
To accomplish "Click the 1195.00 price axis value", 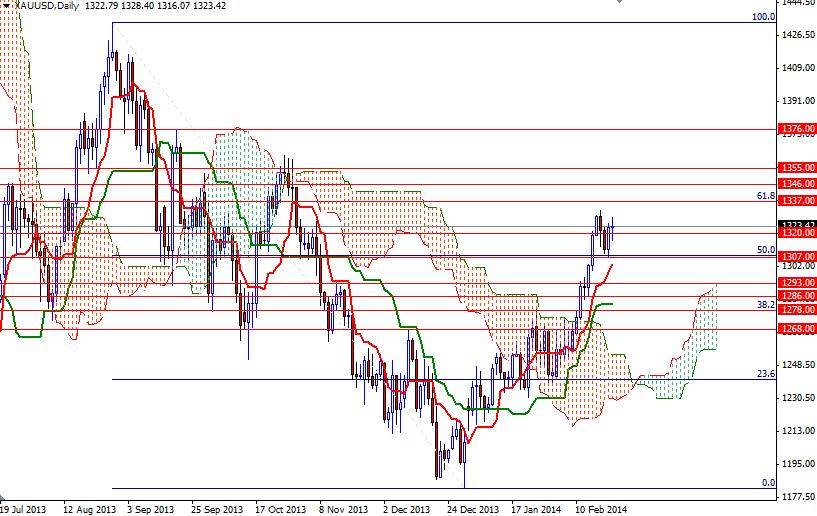I will 798,463.
